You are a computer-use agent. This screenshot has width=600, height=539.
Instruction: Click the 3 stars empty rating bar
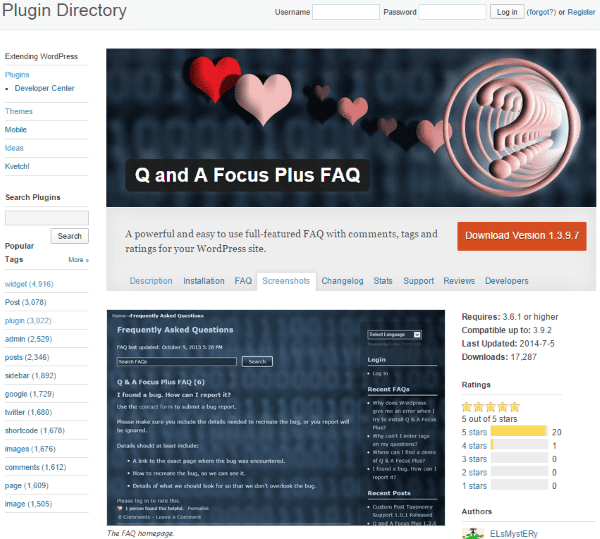tap(519, 458)
